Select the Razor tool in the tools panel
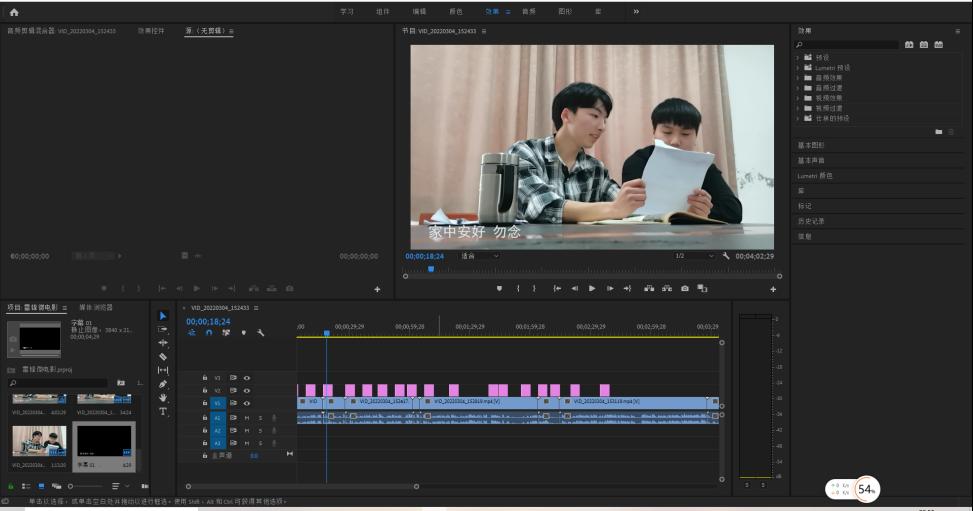 pyautogui.click(x=163, y=356)
